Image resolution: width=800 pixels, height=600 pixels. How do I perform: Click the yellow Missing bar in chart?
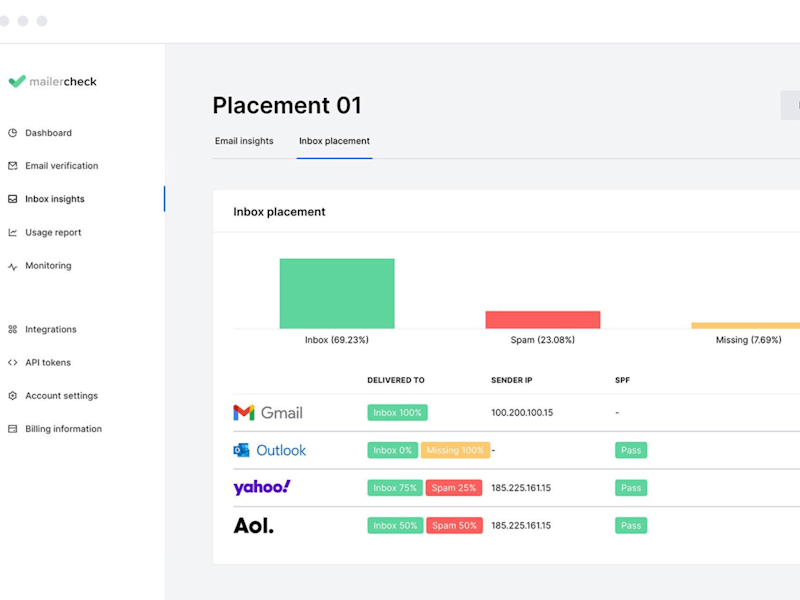coord(745,326)
